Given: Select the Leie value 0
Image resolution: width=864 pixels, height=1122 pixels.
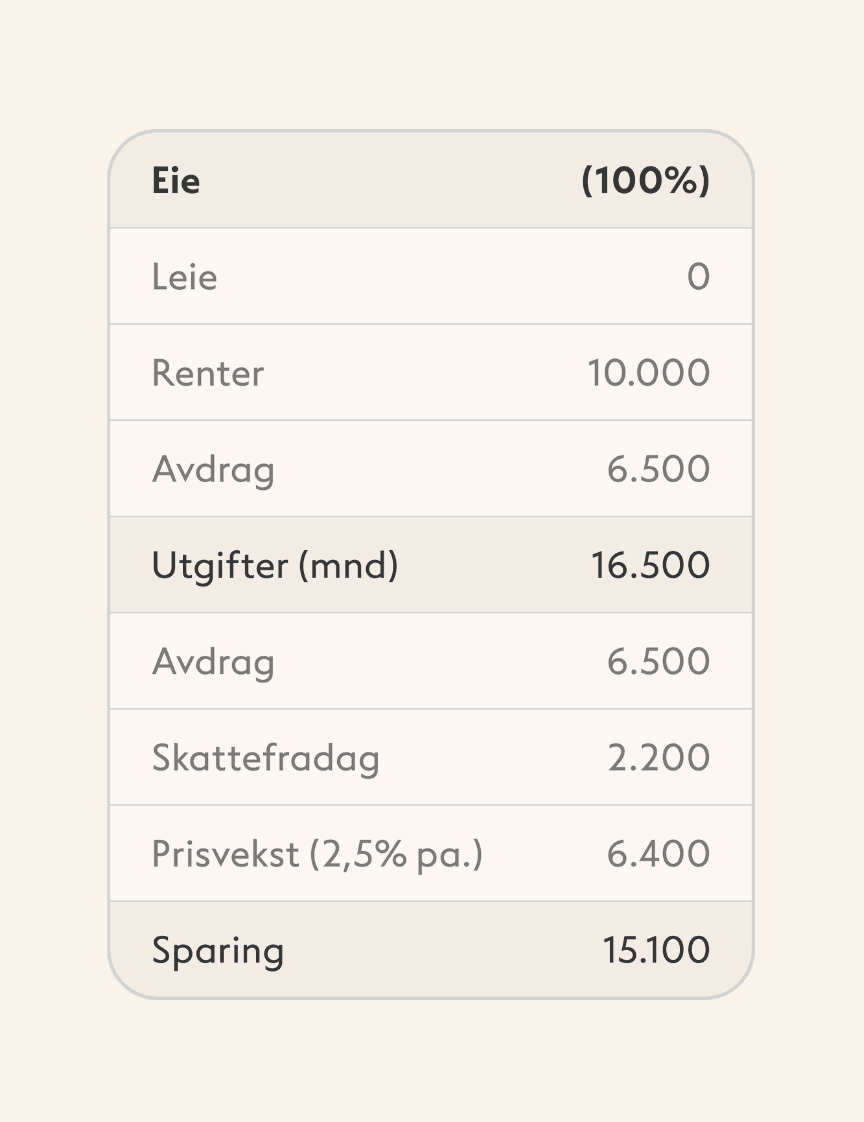Looking at the screenshot, I should tap(698, 277).
